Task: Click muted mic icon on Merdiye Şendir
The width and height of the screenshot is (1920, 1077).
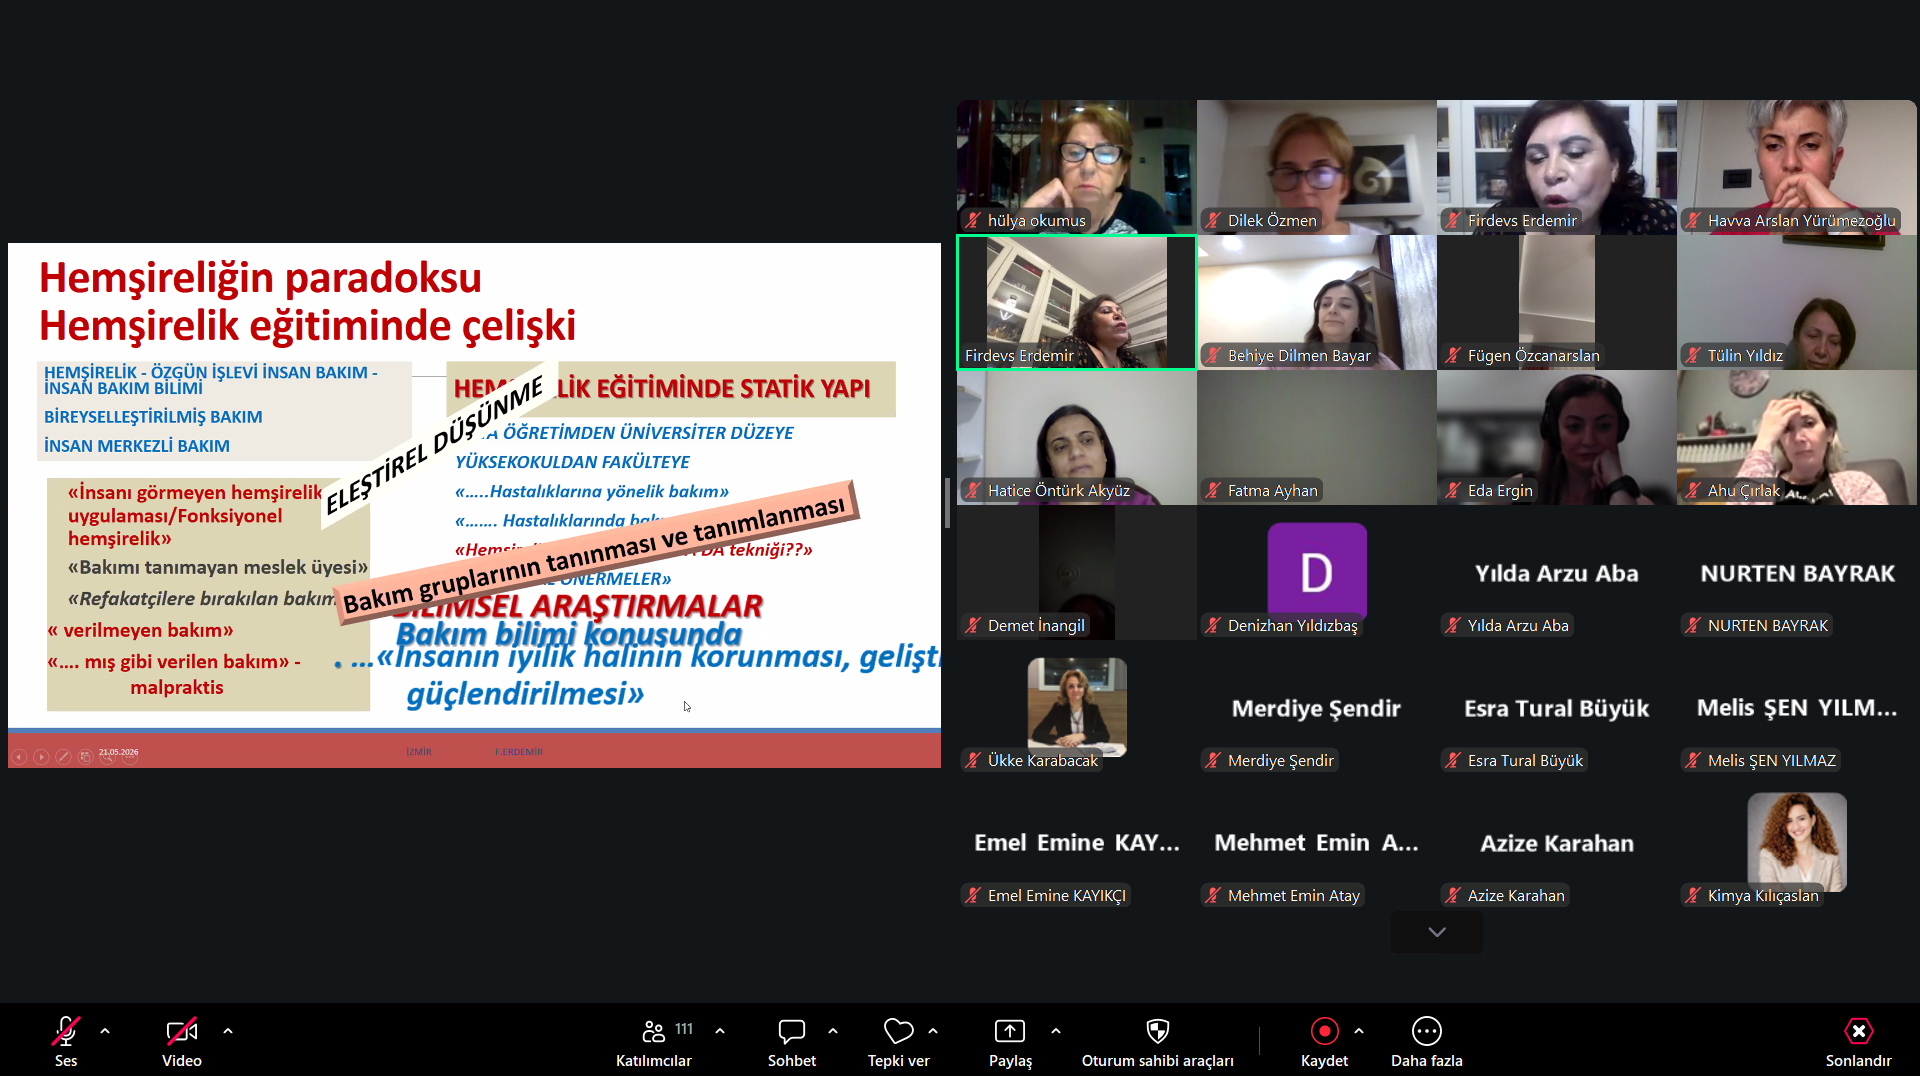Action: coord(1214,760)
